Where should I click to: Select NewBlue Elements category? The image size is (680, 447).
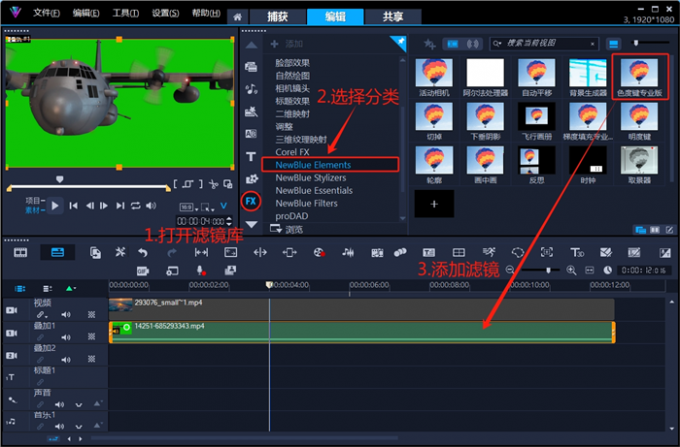tap(321, 163)
